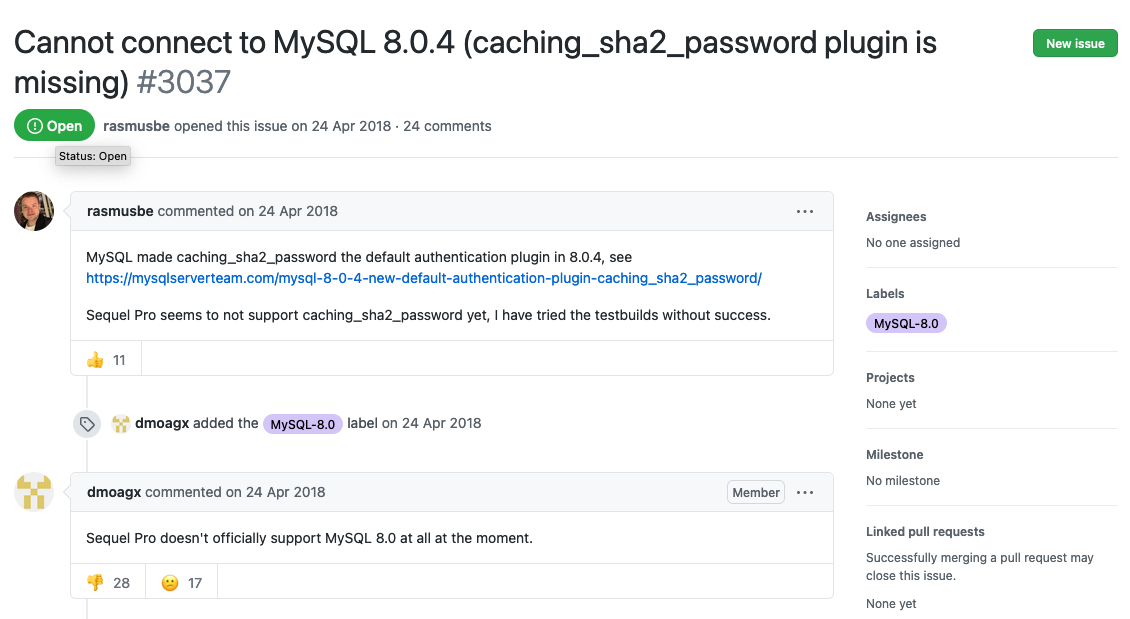Click the '24 comments' text in header
The width and height of the screenshot is (1130, 619).
447,126
